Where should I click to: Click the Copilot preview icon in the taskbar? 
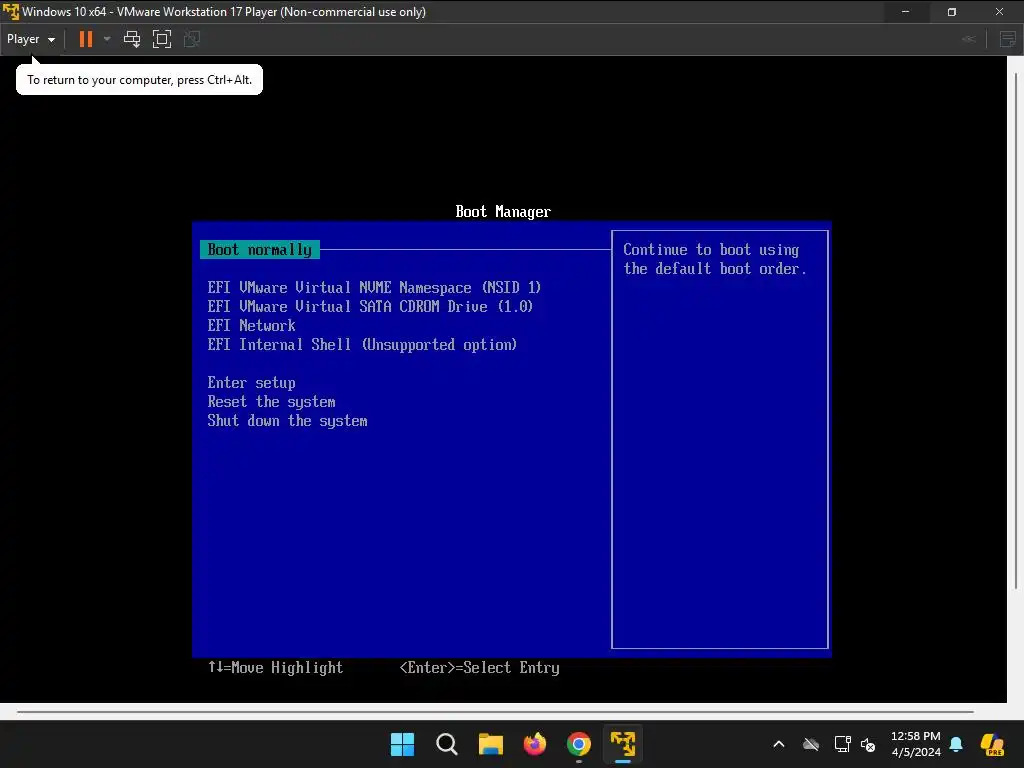pos(993,744)
